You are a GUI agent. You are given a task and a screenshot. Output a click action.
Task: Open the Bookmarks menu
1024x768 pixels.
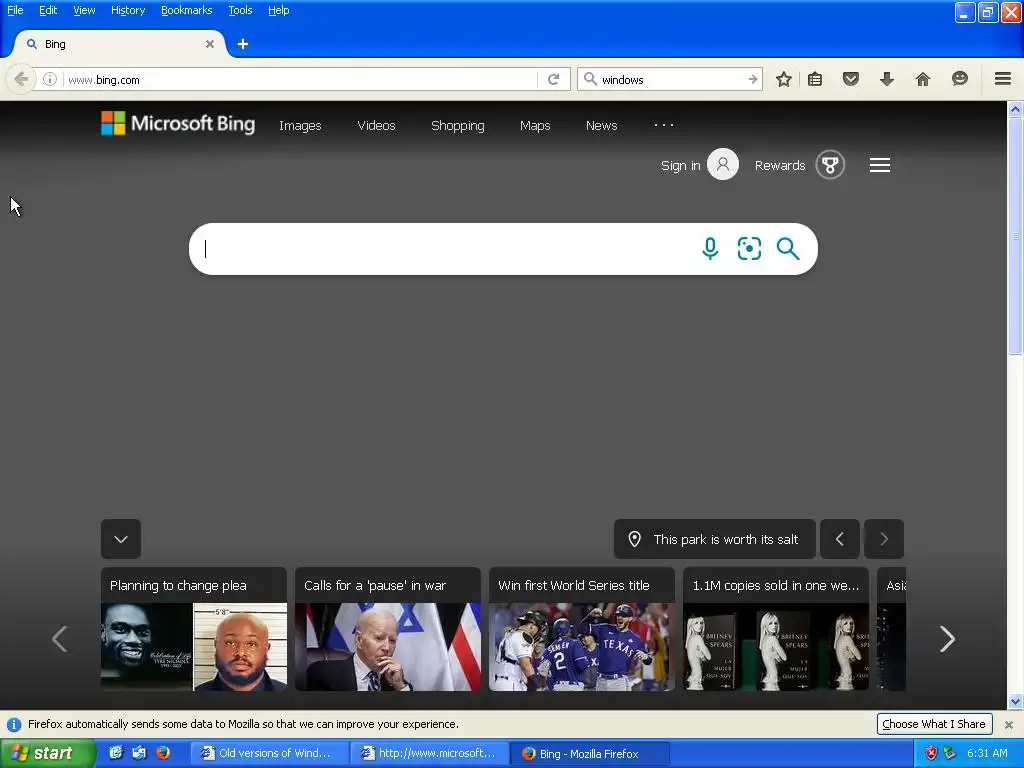pos(187,10)
